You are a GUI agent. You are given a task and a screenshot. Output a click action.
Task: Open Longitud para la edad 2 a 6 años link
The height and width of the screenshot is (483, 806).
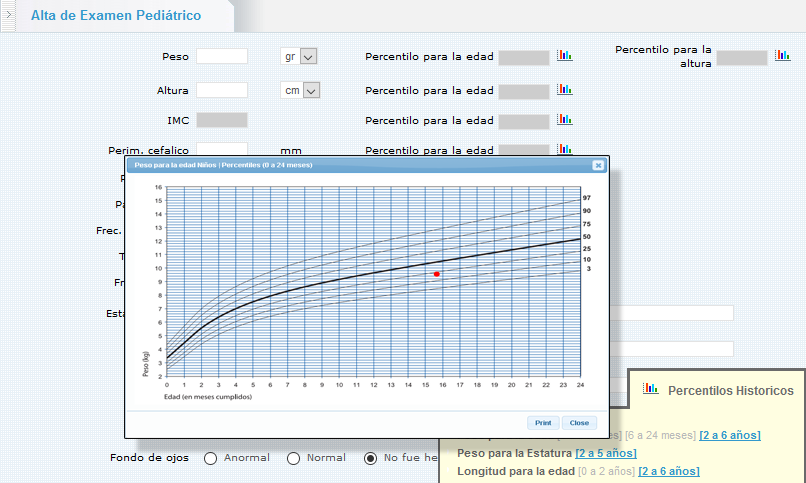669,471
